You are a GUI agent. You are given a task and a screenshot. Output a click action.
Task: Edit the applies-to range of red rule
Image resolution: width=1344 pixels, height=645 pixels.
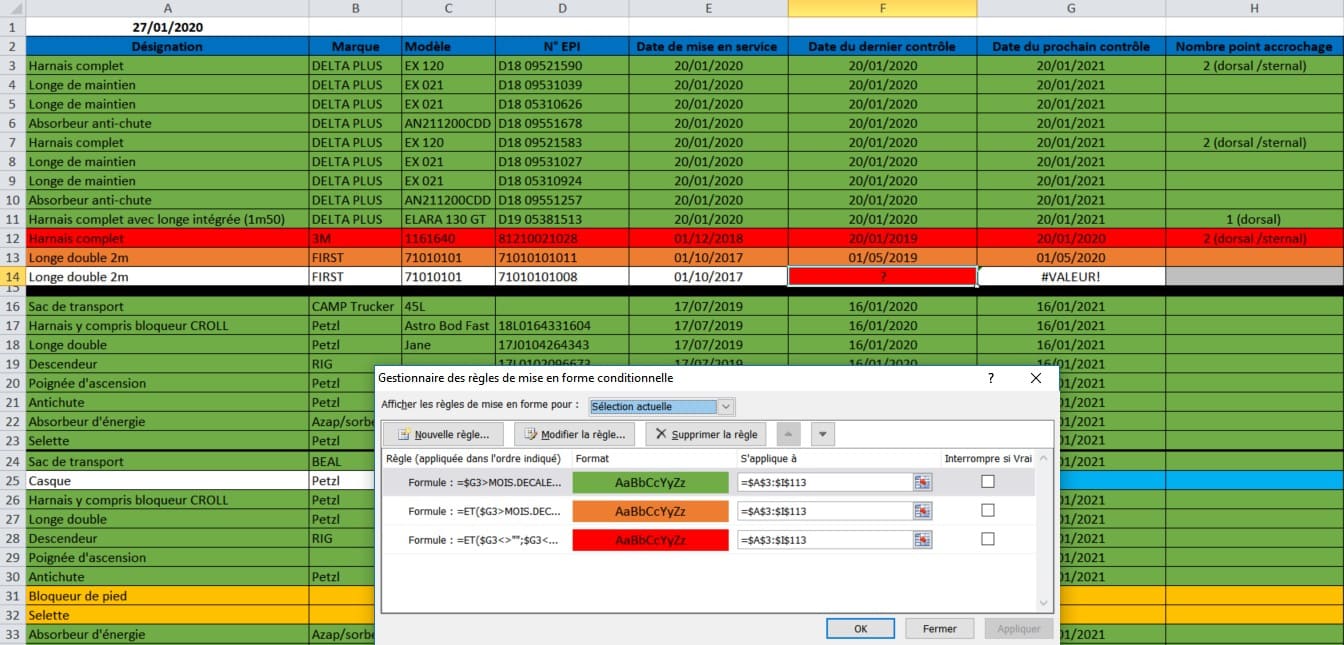[823, 540]
